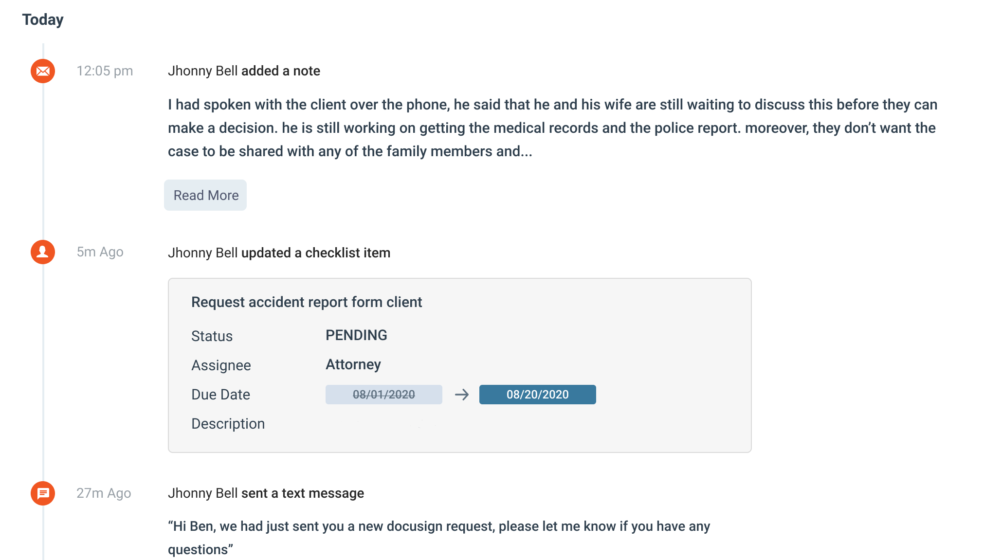
Task: Click the 12:05 pm timestamp
Action: (x=105, y=71)
